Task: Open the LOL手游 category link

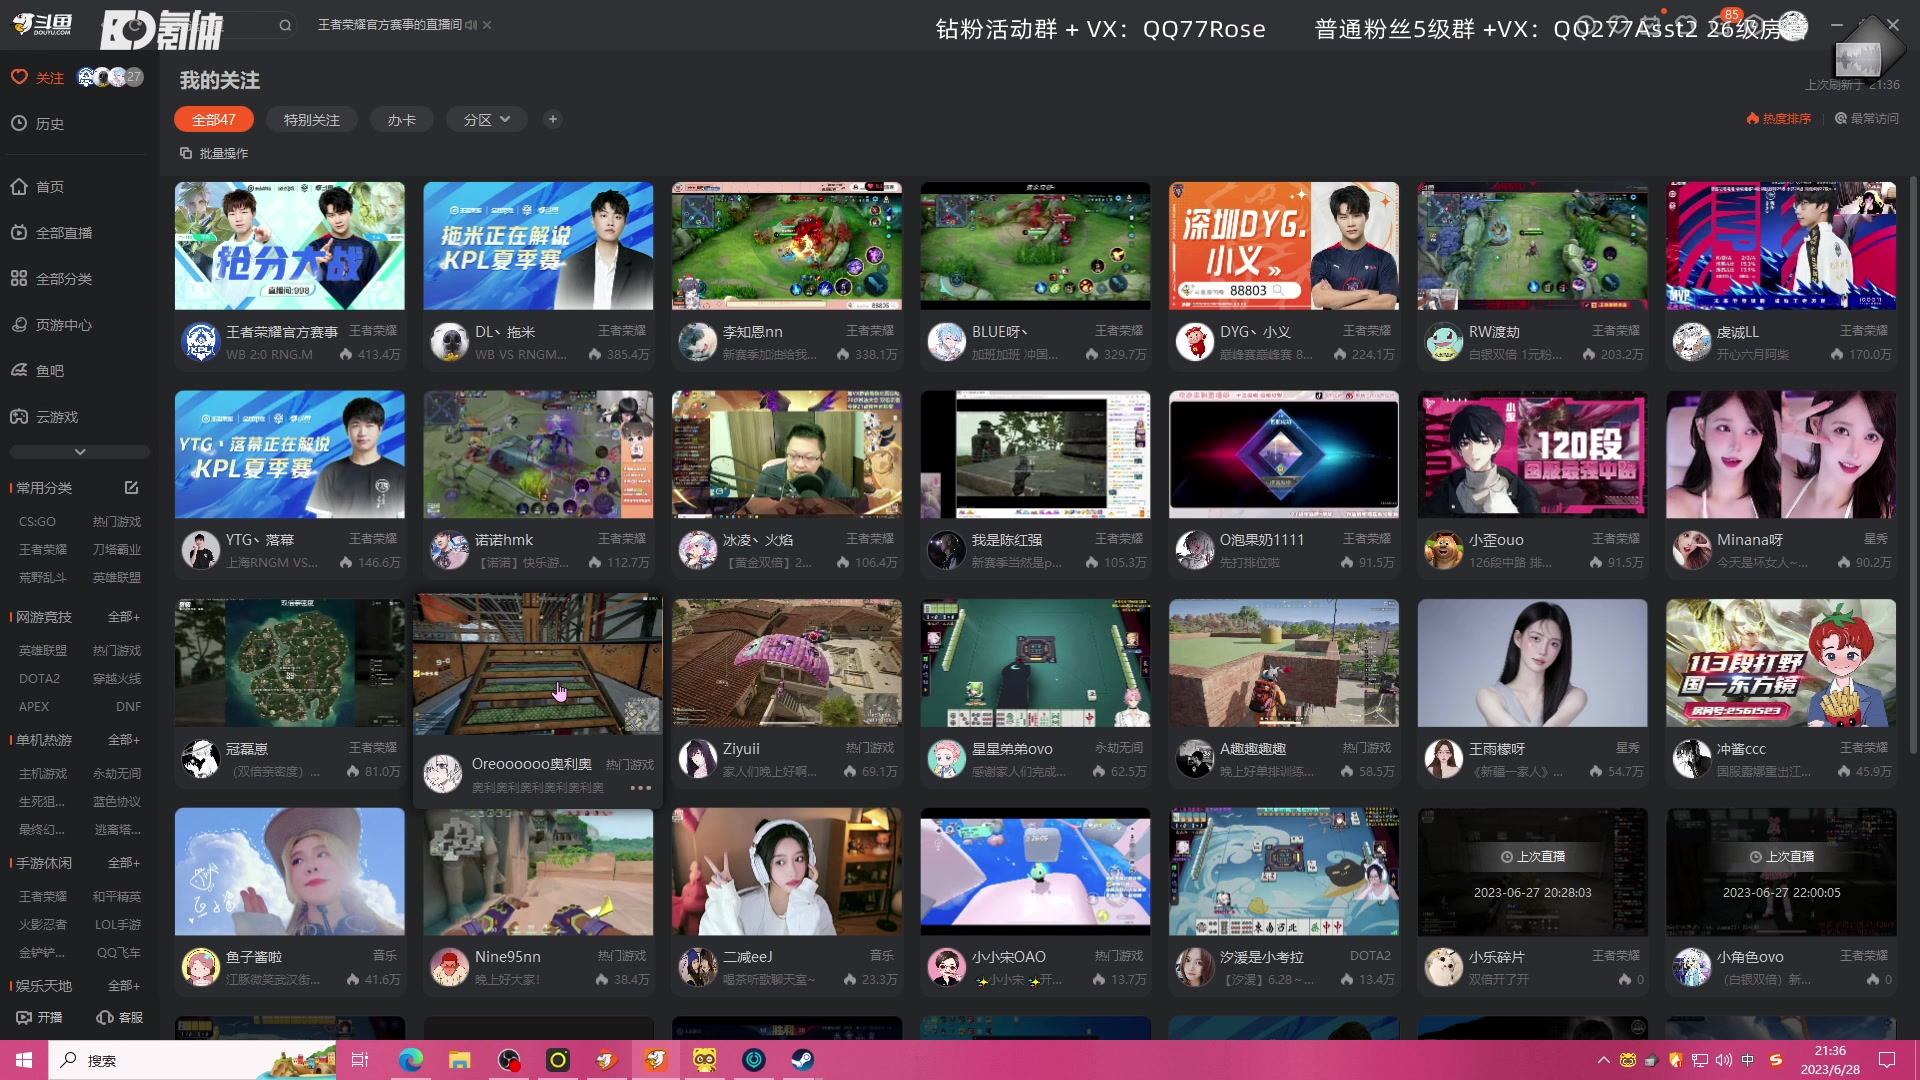Action: pyautogui.click(x=118, y=925)
